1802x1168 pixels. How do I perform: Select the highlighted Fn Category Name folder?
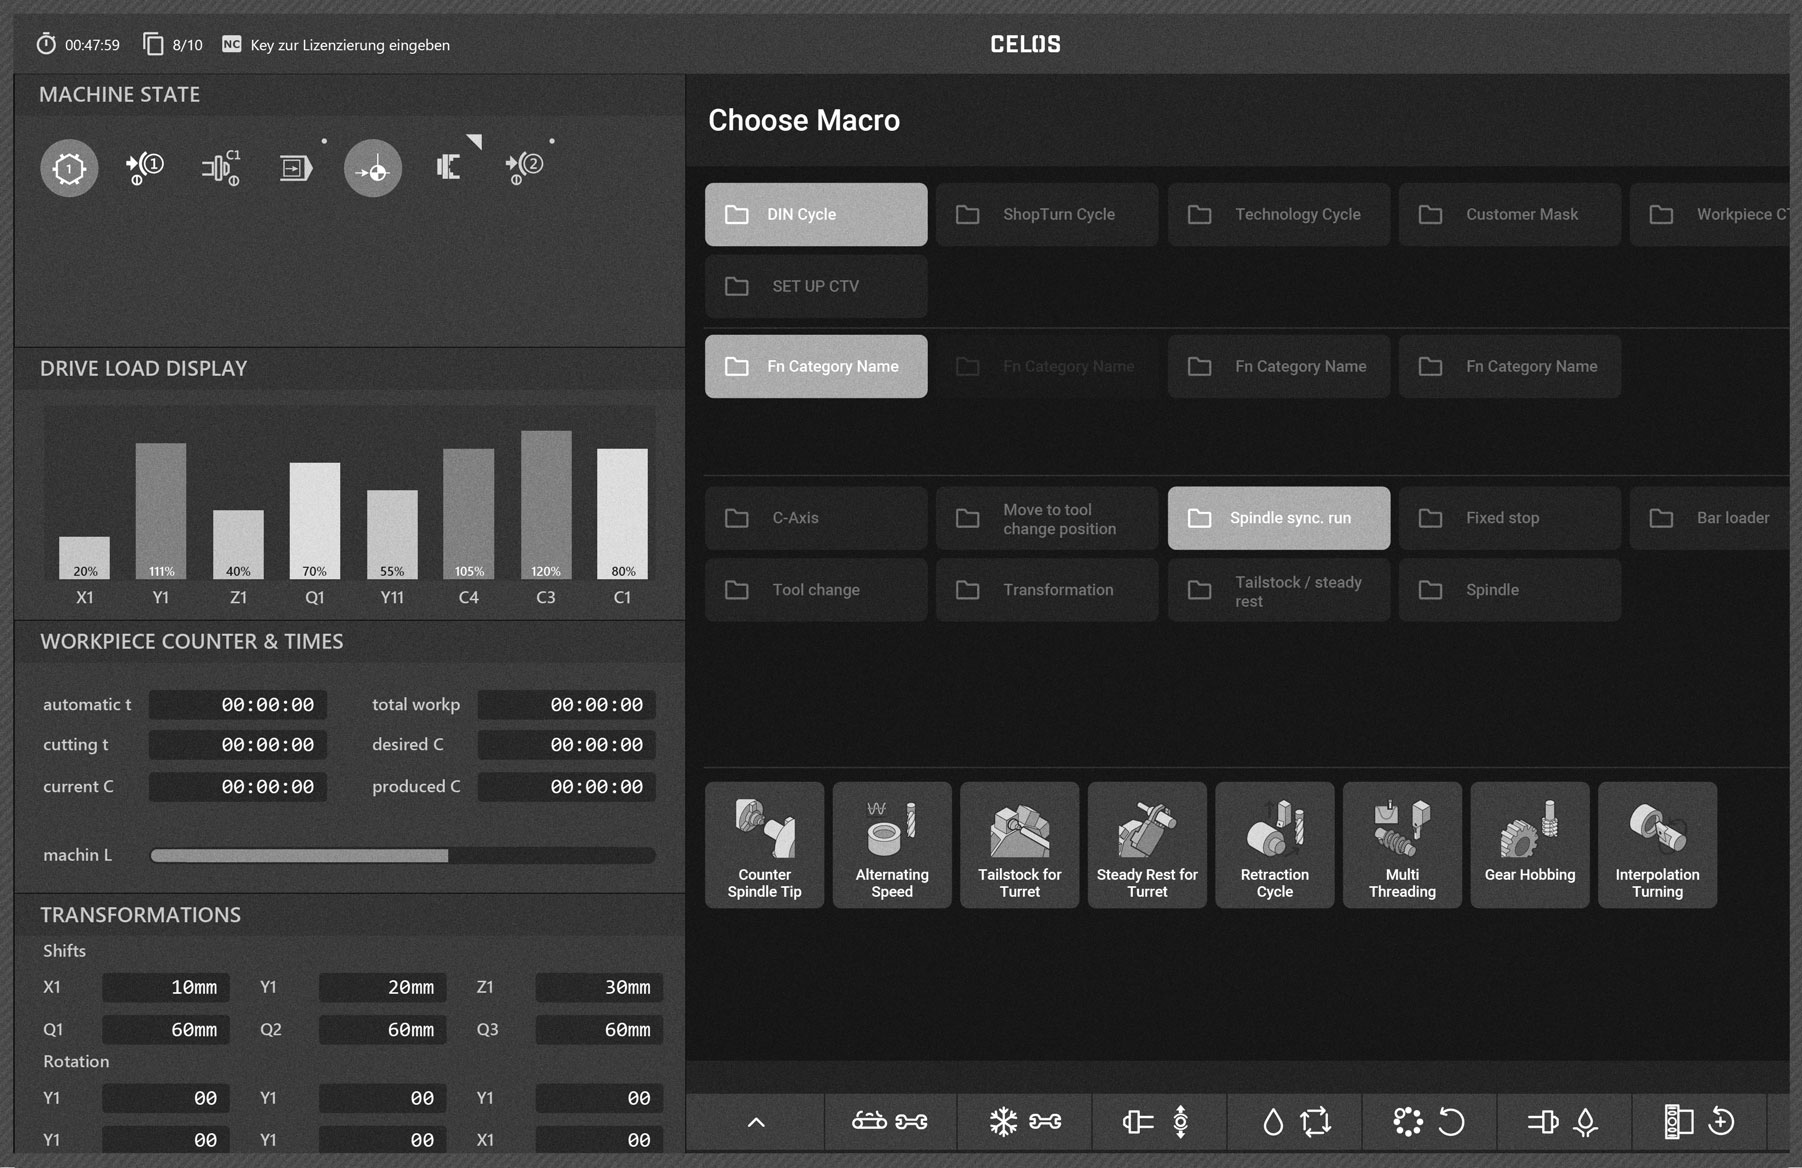pyautogui.click(x=816, y=366)
